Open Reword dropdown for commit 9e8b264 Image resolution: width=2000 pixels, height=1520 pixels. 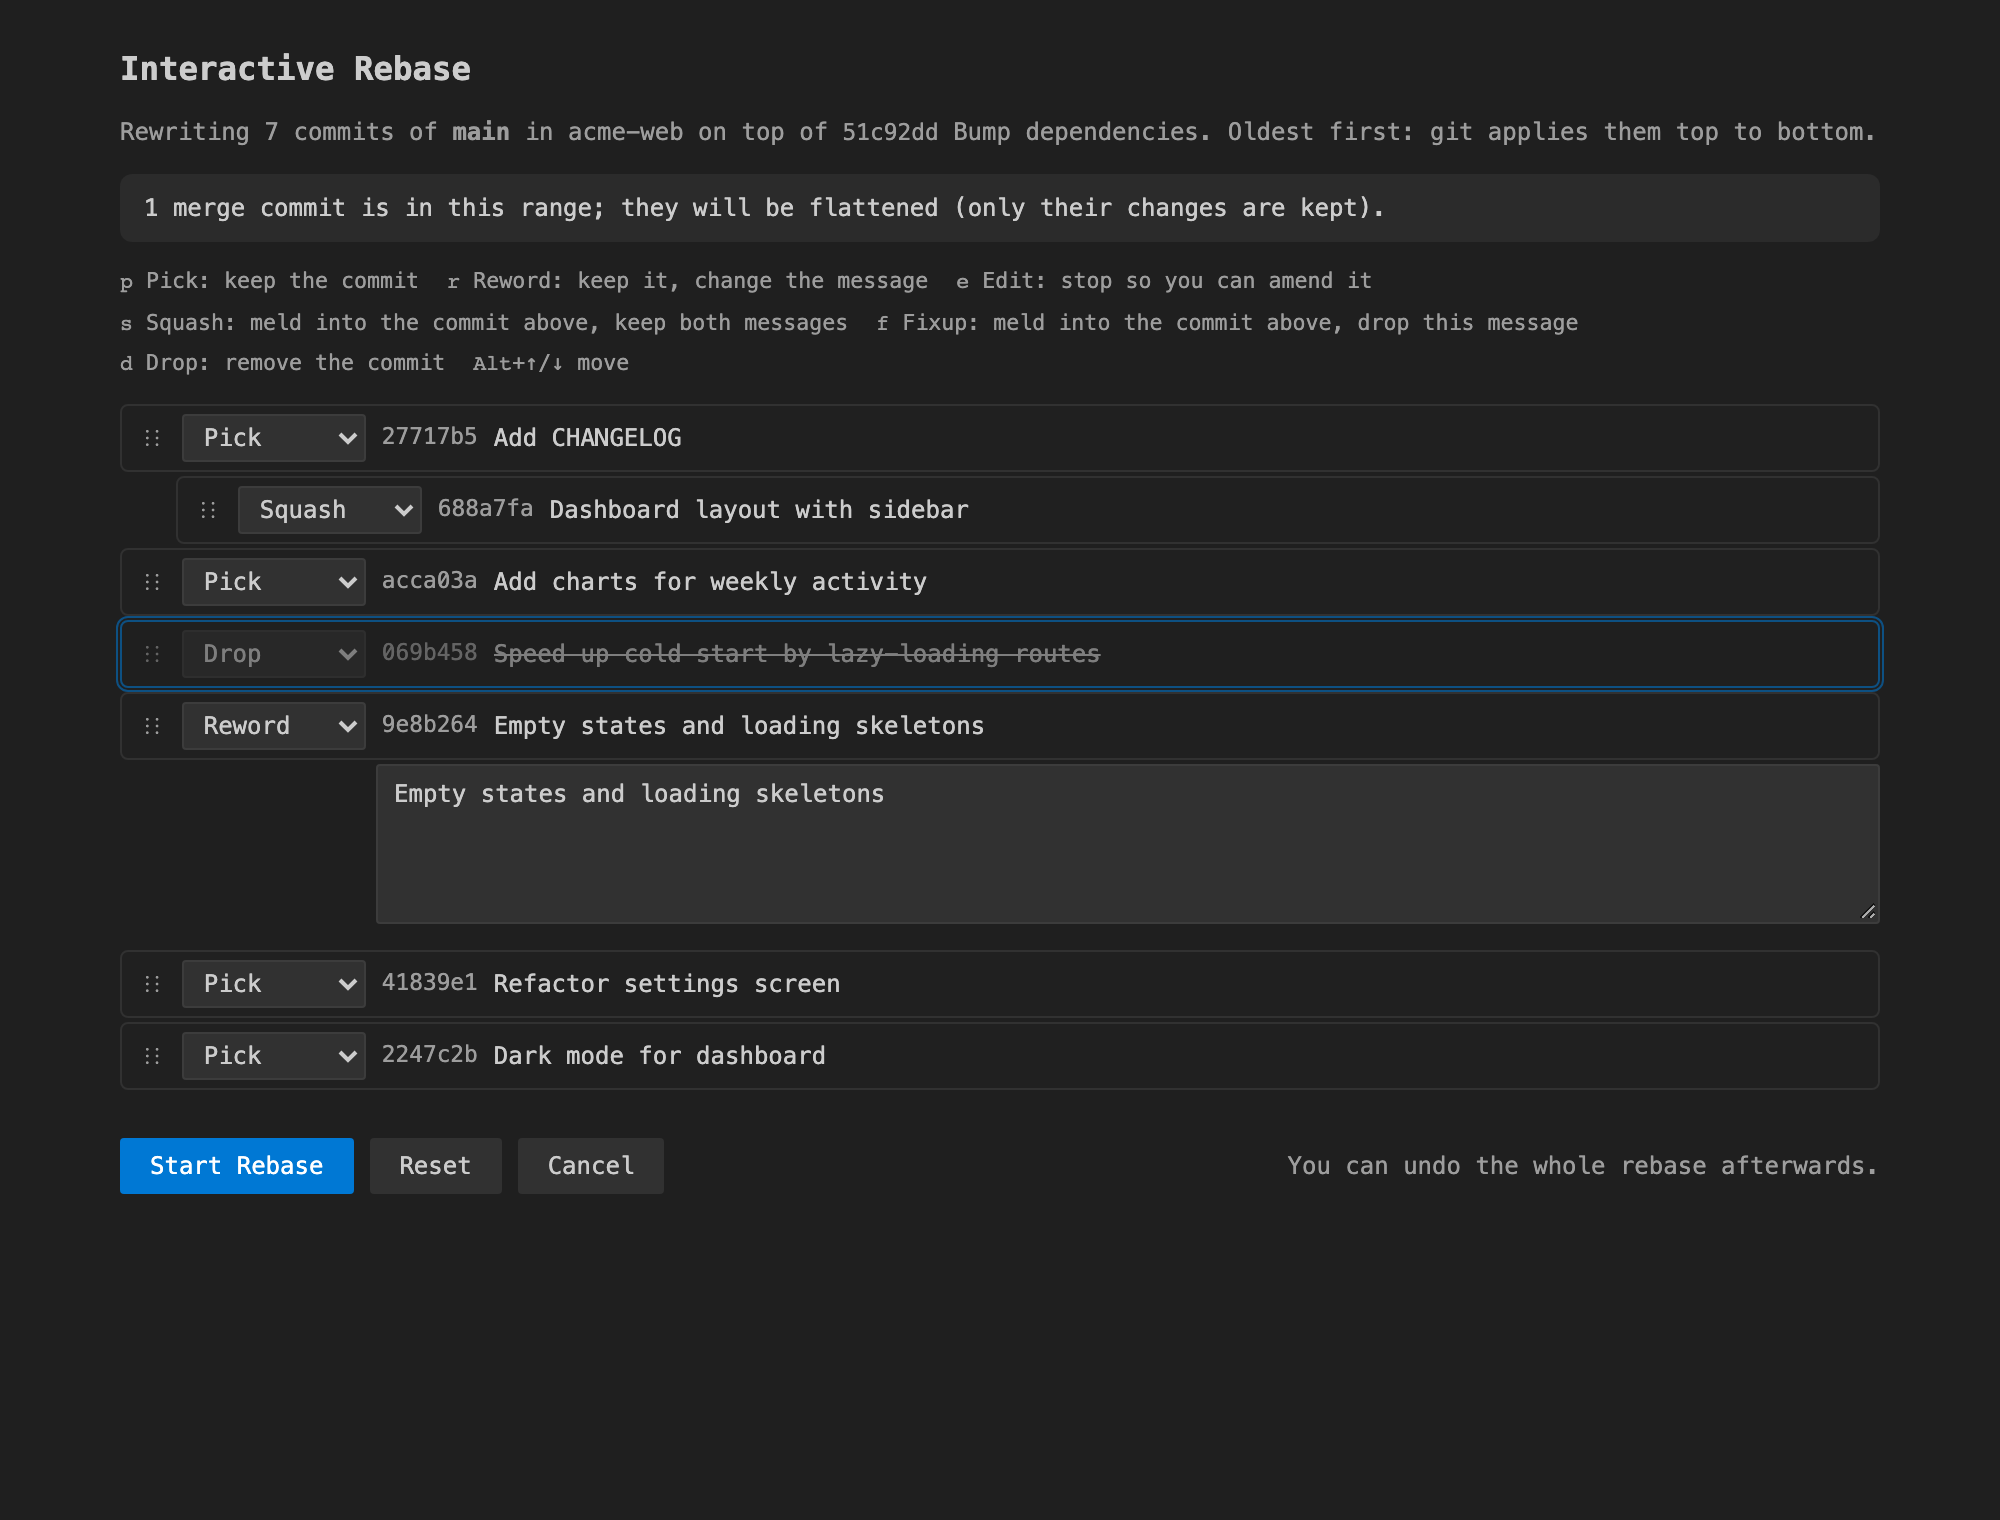coord(274,726)
